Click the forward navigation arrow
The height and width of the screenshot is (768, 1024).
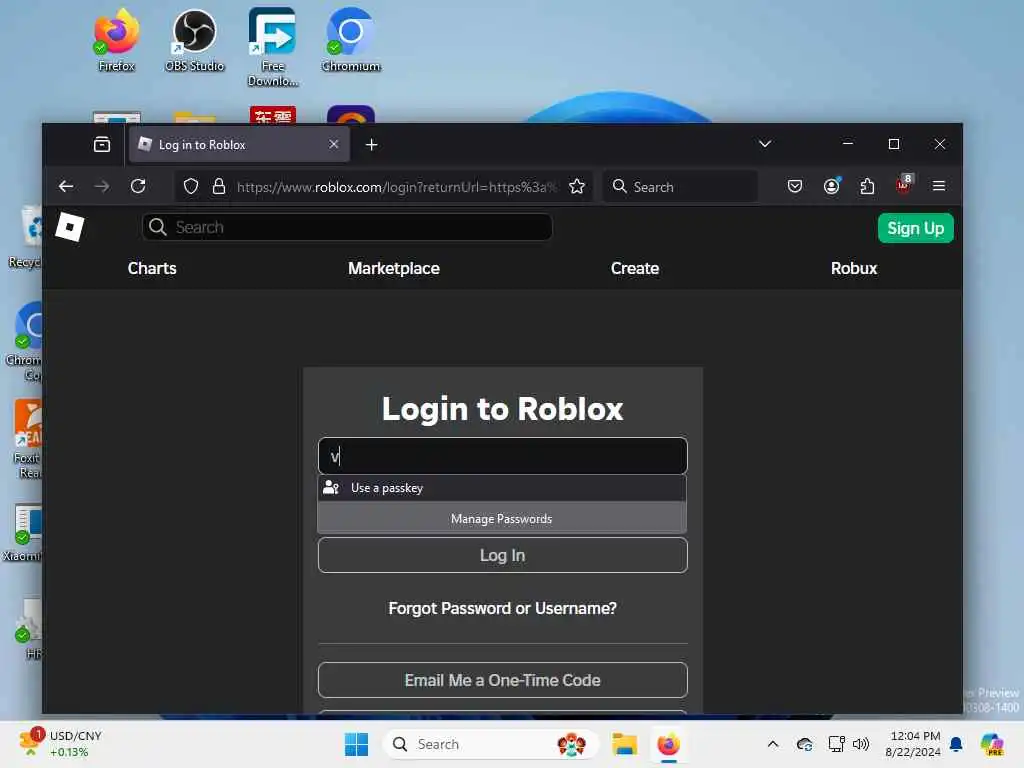102,187
